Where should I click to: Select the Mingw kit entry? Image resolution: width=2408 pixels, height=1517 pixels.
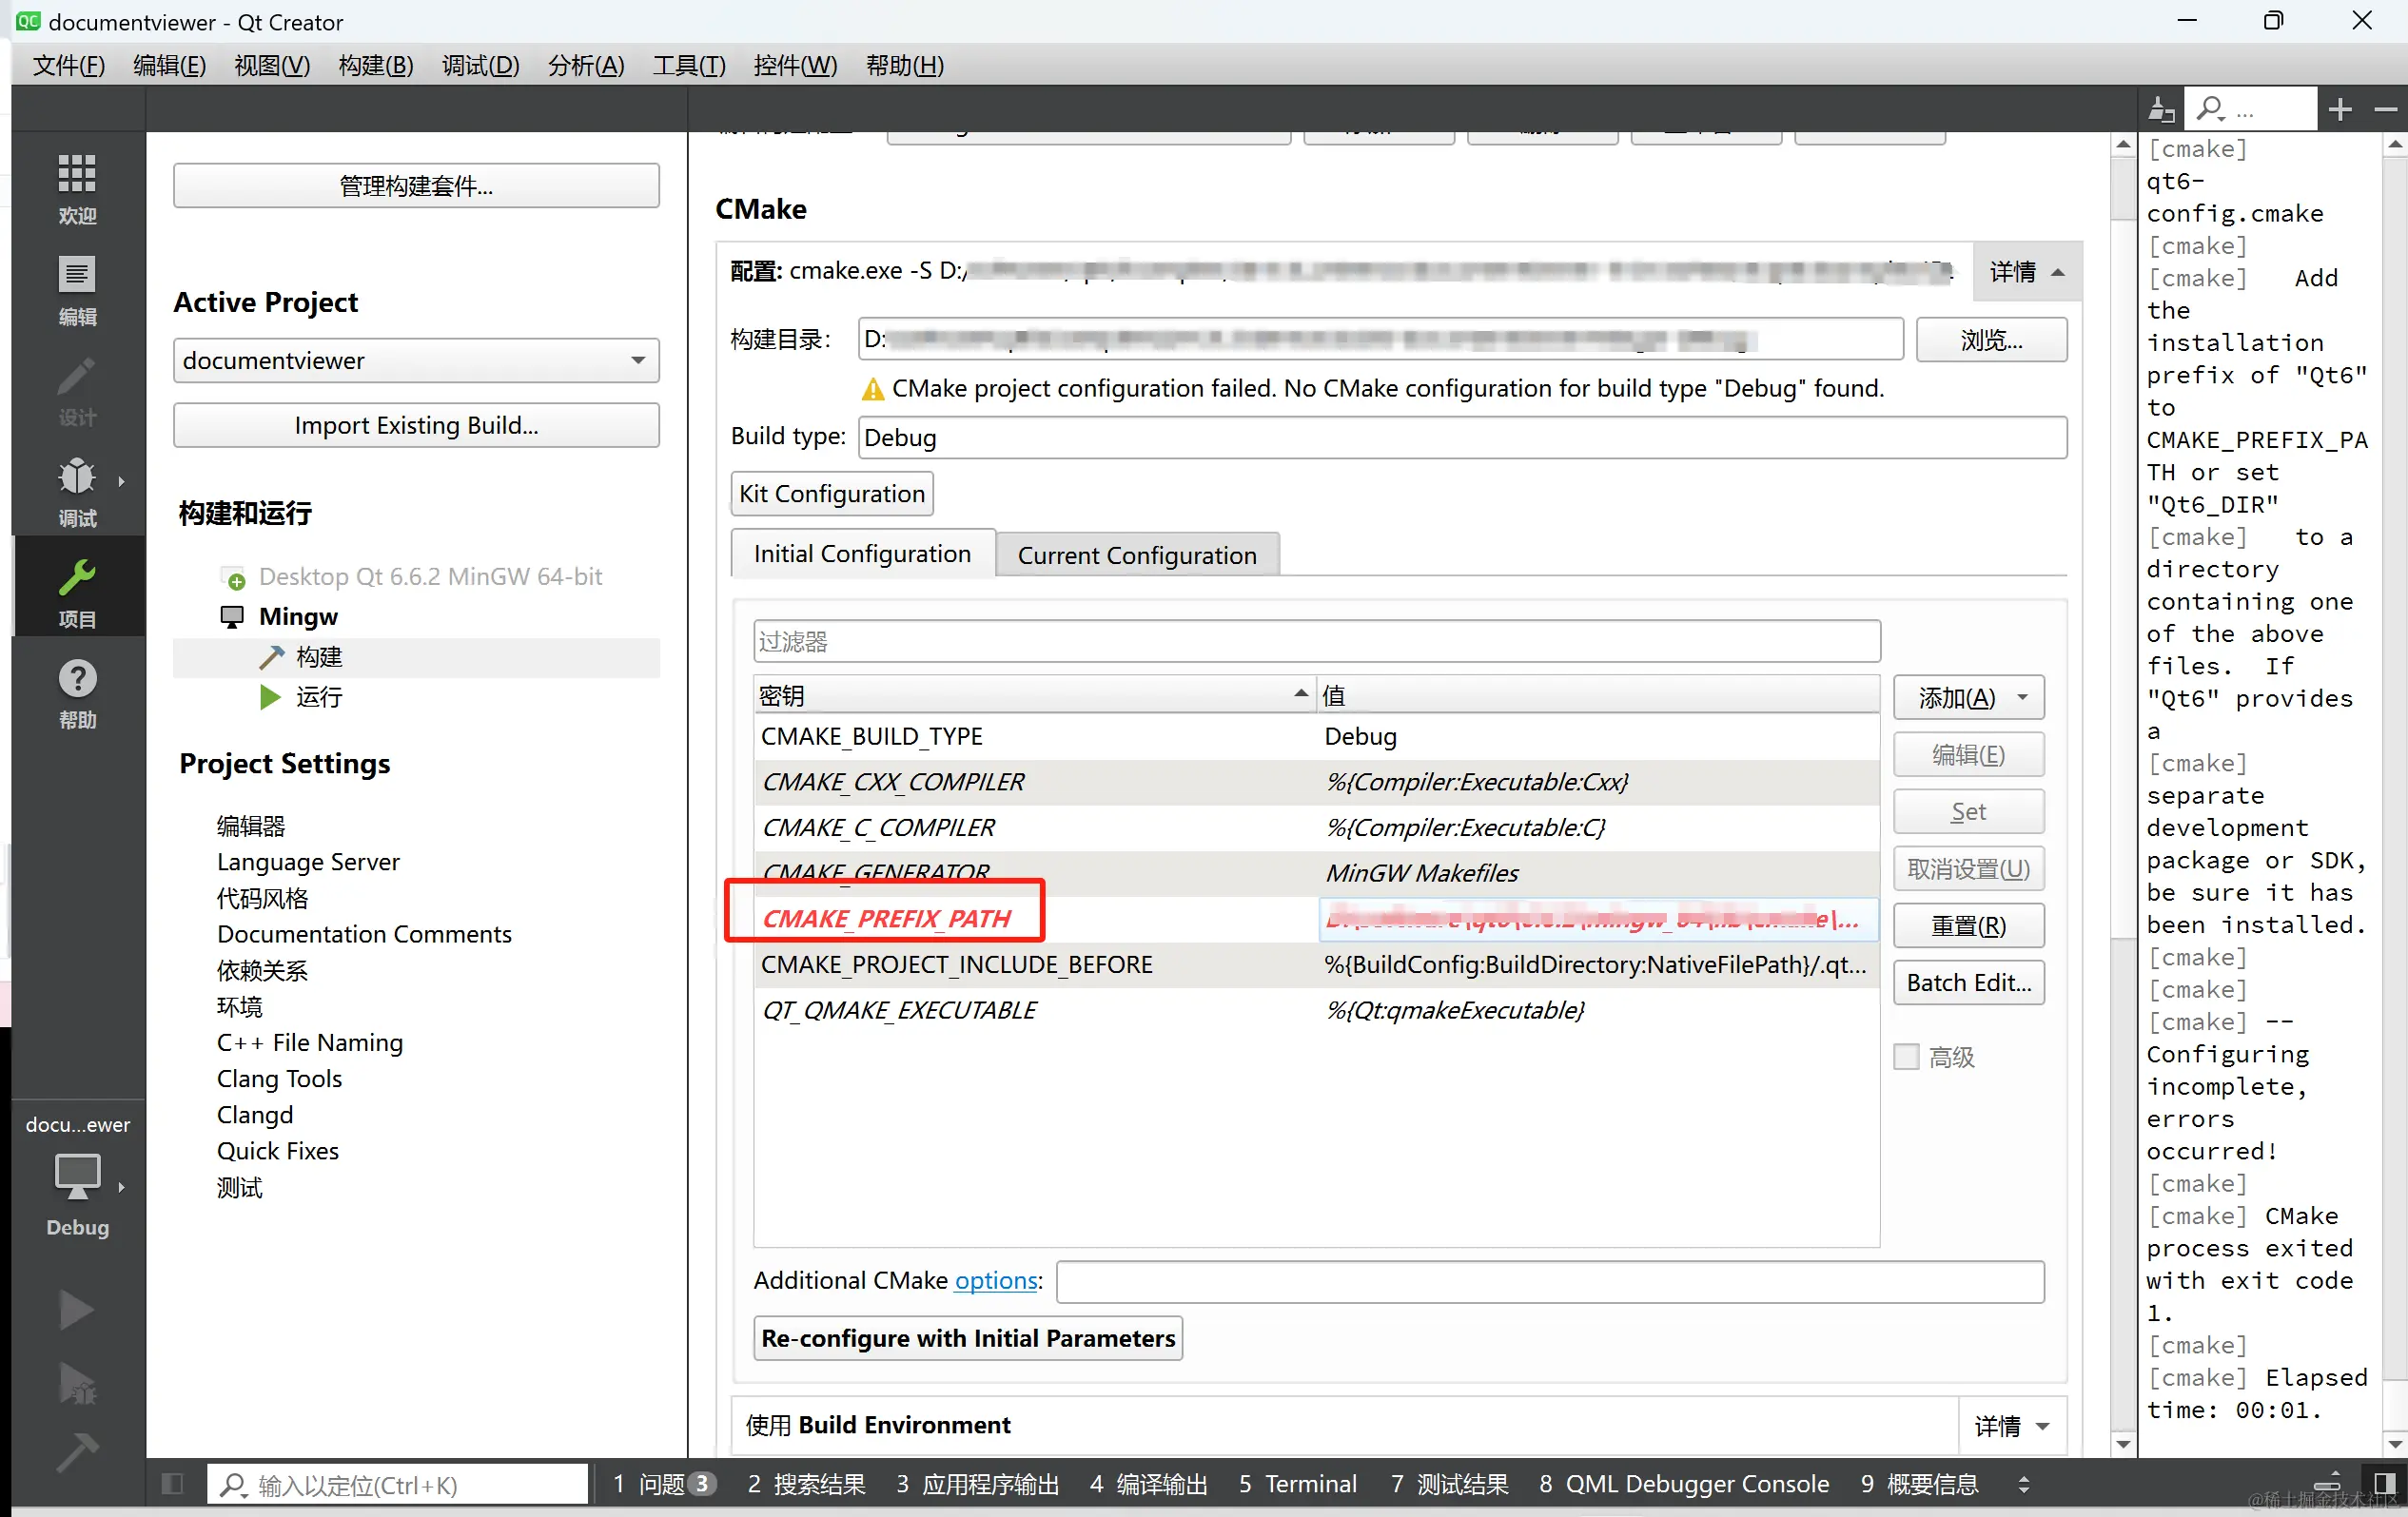298,617
